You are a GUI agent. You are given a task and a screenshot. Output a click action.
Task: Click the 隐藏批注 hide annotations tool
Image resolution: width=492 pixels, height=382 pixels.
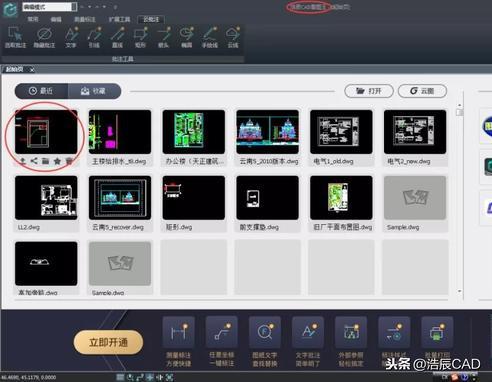tap(44, 37)
